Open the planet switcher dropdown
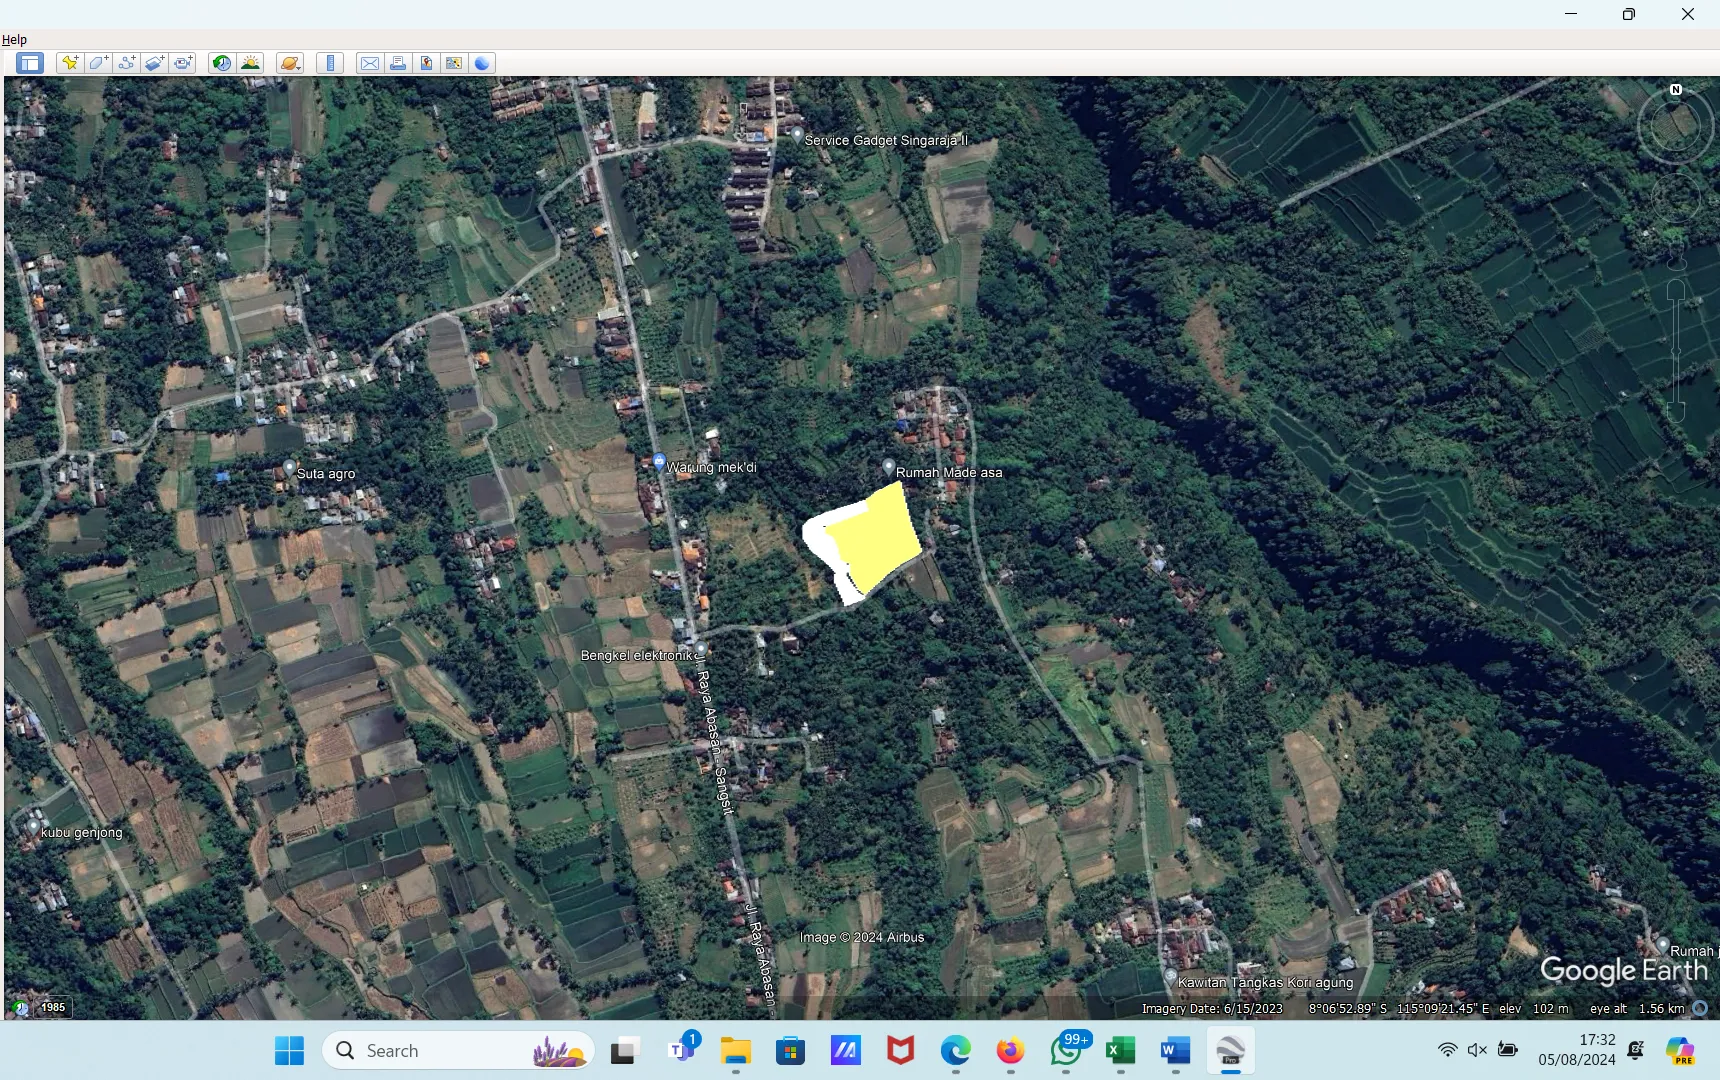The image size is (1720, 1080). pyautogui.click(x=289, y=63)
